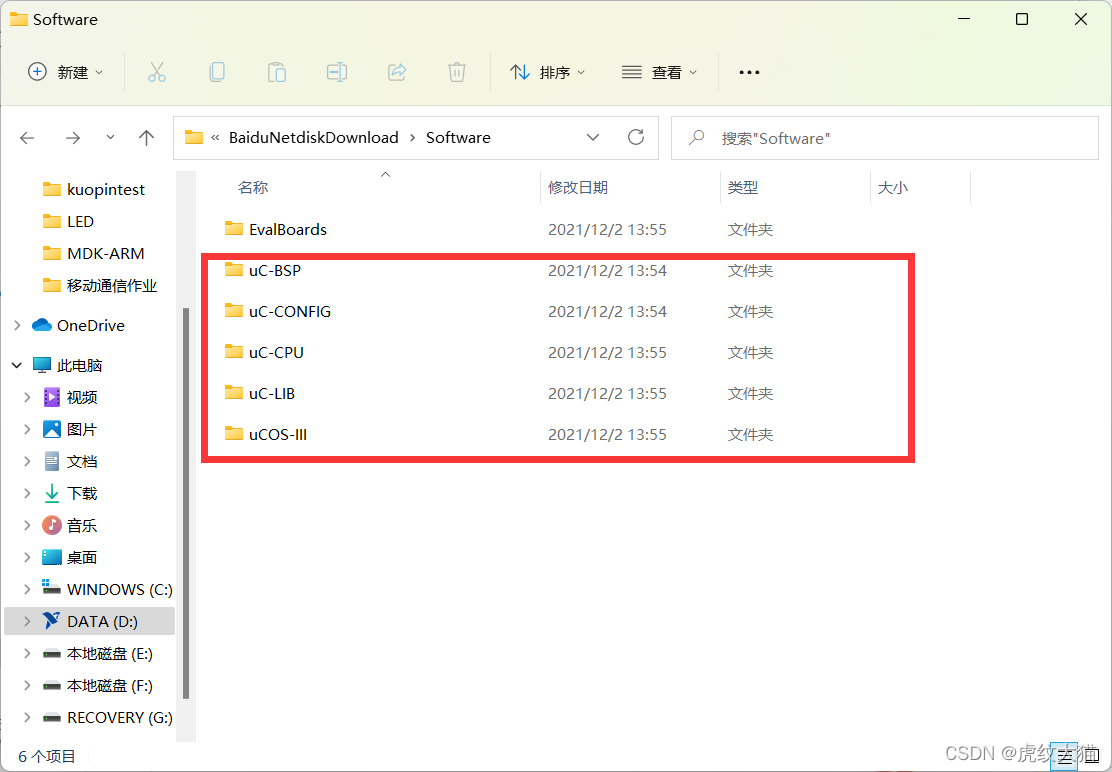Select the uC-CPU folder

pyautogui.click(x=277, y=353)
